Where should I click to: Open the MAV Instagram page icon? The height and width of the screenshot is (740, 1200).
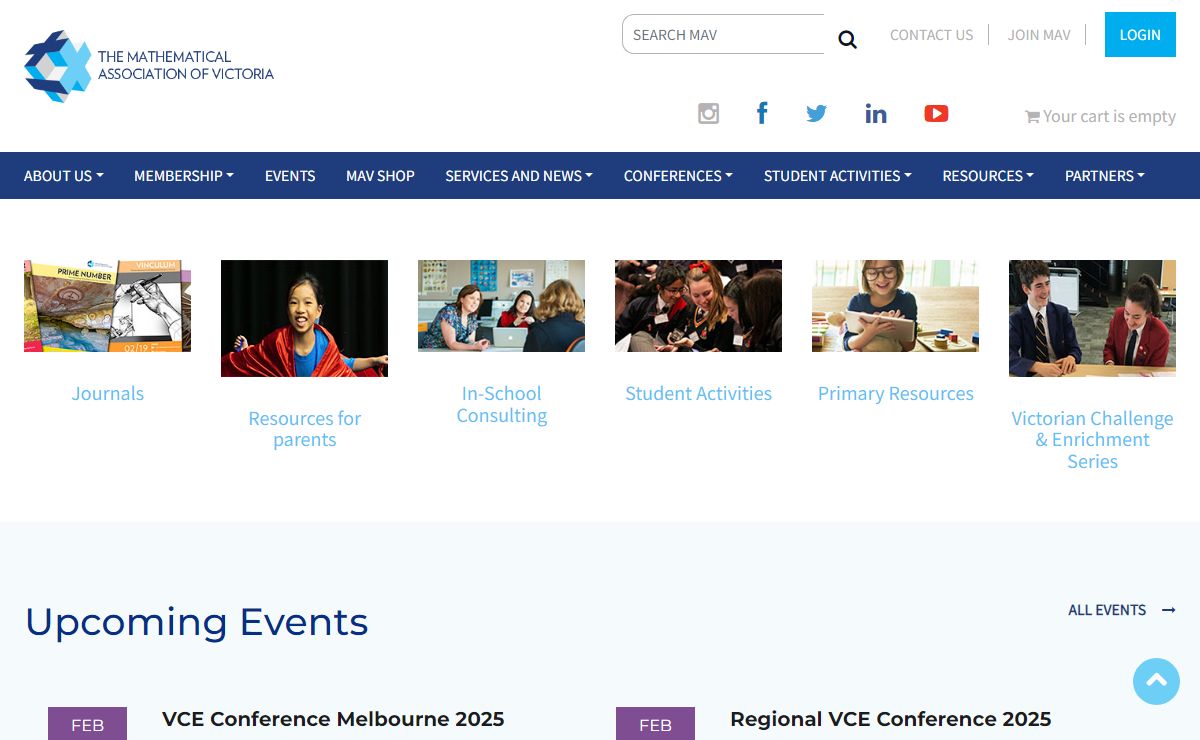click(x=708, y=114)
